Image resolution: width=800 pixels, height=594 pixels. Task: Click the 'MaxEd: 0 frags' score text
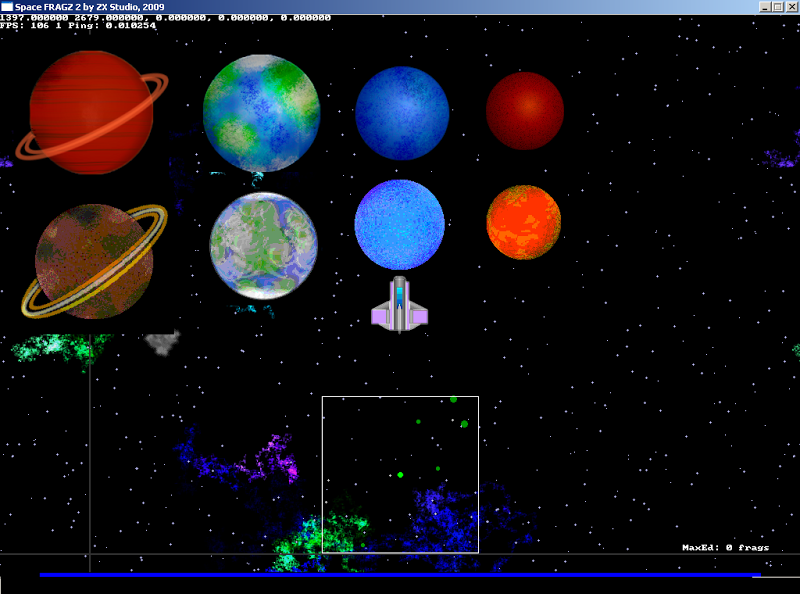(726, 548)
